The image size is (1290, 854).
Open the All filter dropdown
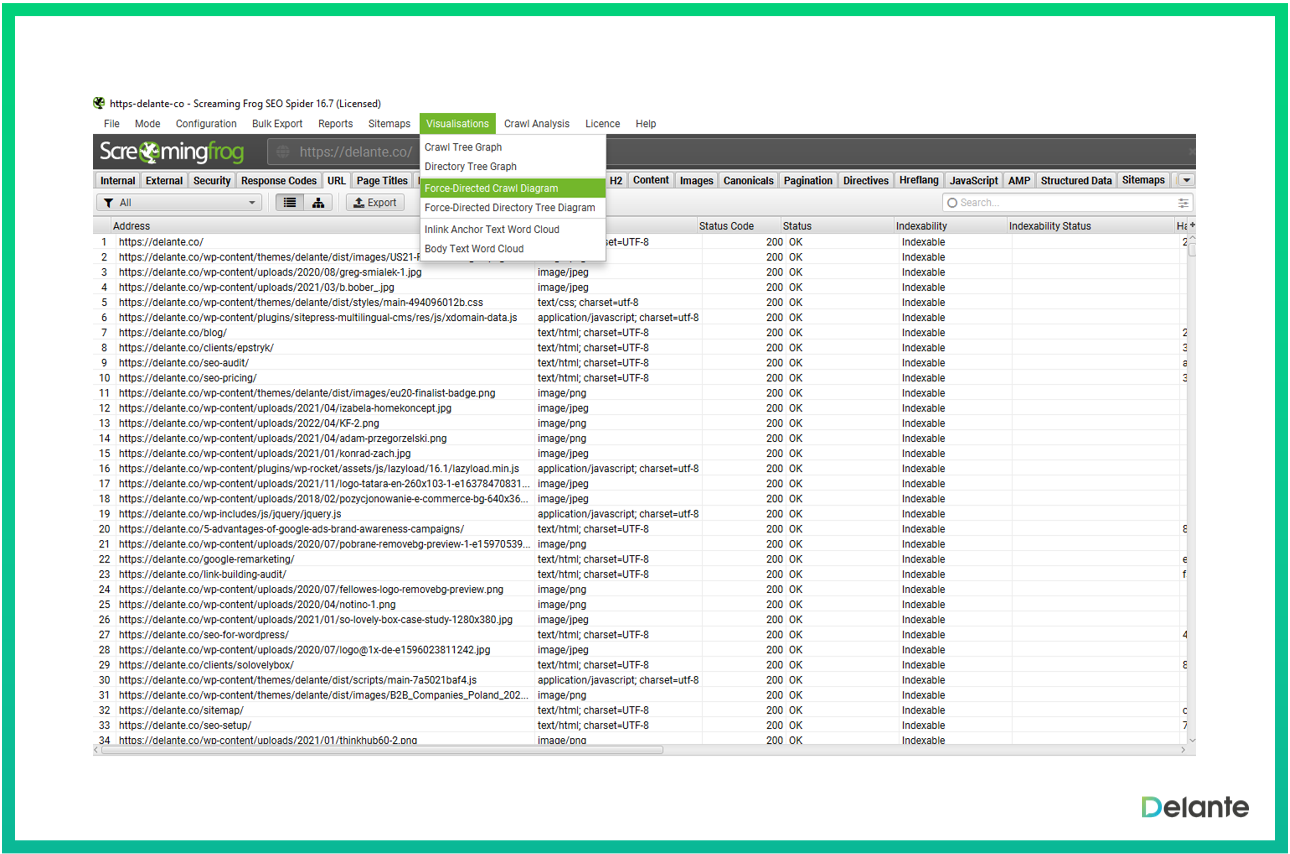pyautogui.click(x=179, y=203)
